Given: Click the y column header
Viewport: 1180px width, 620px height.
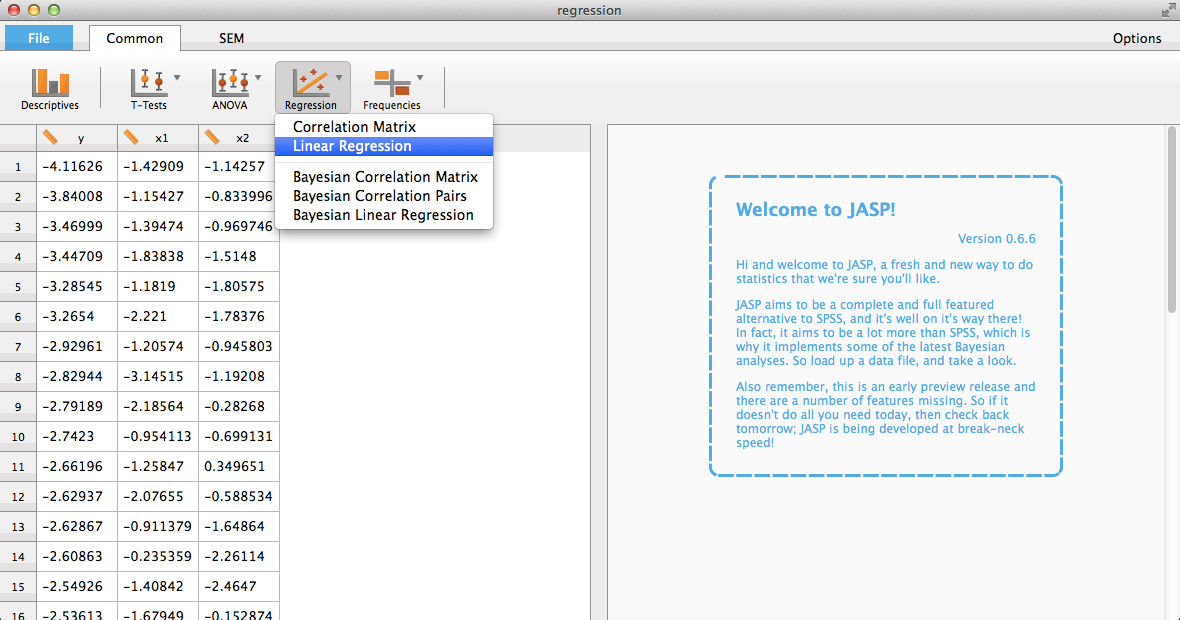Looking at the screenshot, I should (77, 138).
